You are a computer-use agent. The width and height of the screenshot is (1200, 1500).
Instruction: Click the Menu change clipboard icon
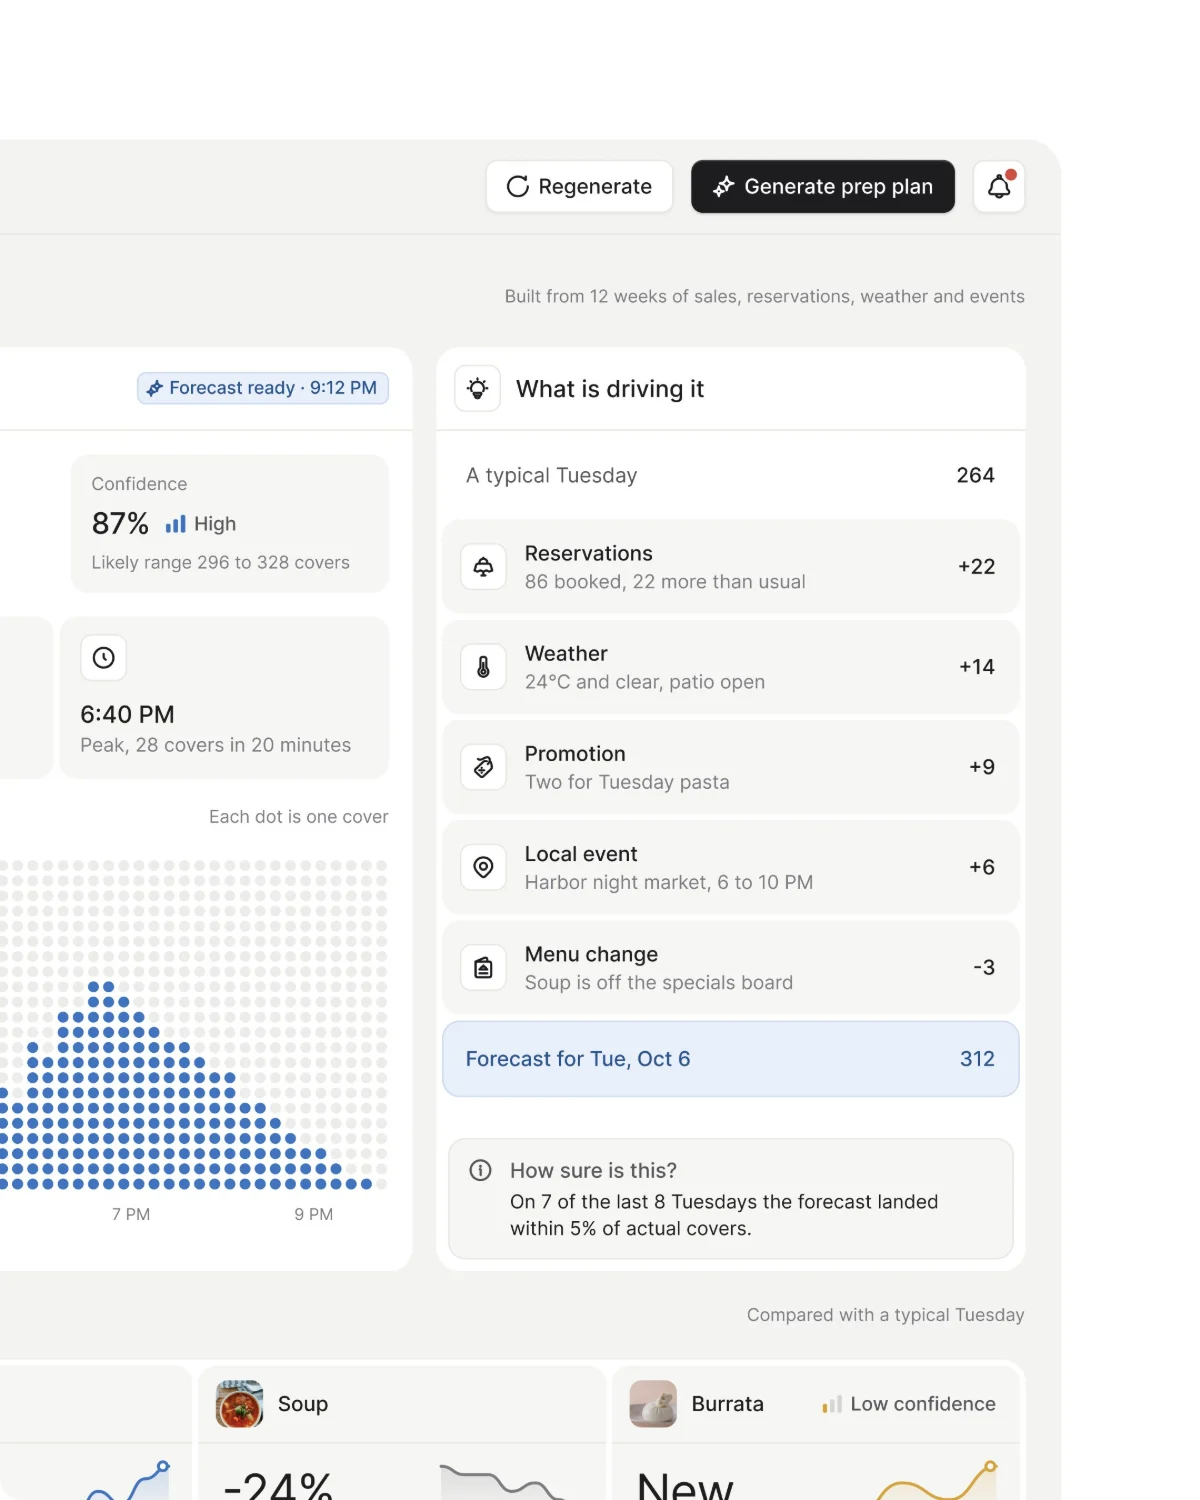pyautogui.click(x=483, y=967)
